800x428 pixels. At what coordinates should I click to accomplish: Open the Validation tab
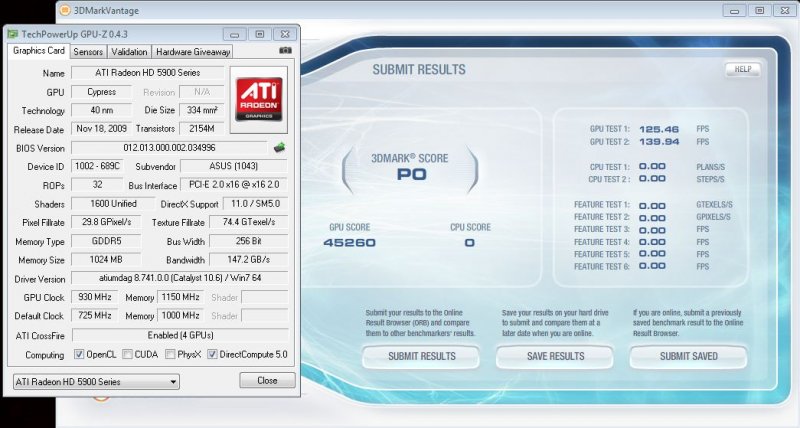point(129,52)
